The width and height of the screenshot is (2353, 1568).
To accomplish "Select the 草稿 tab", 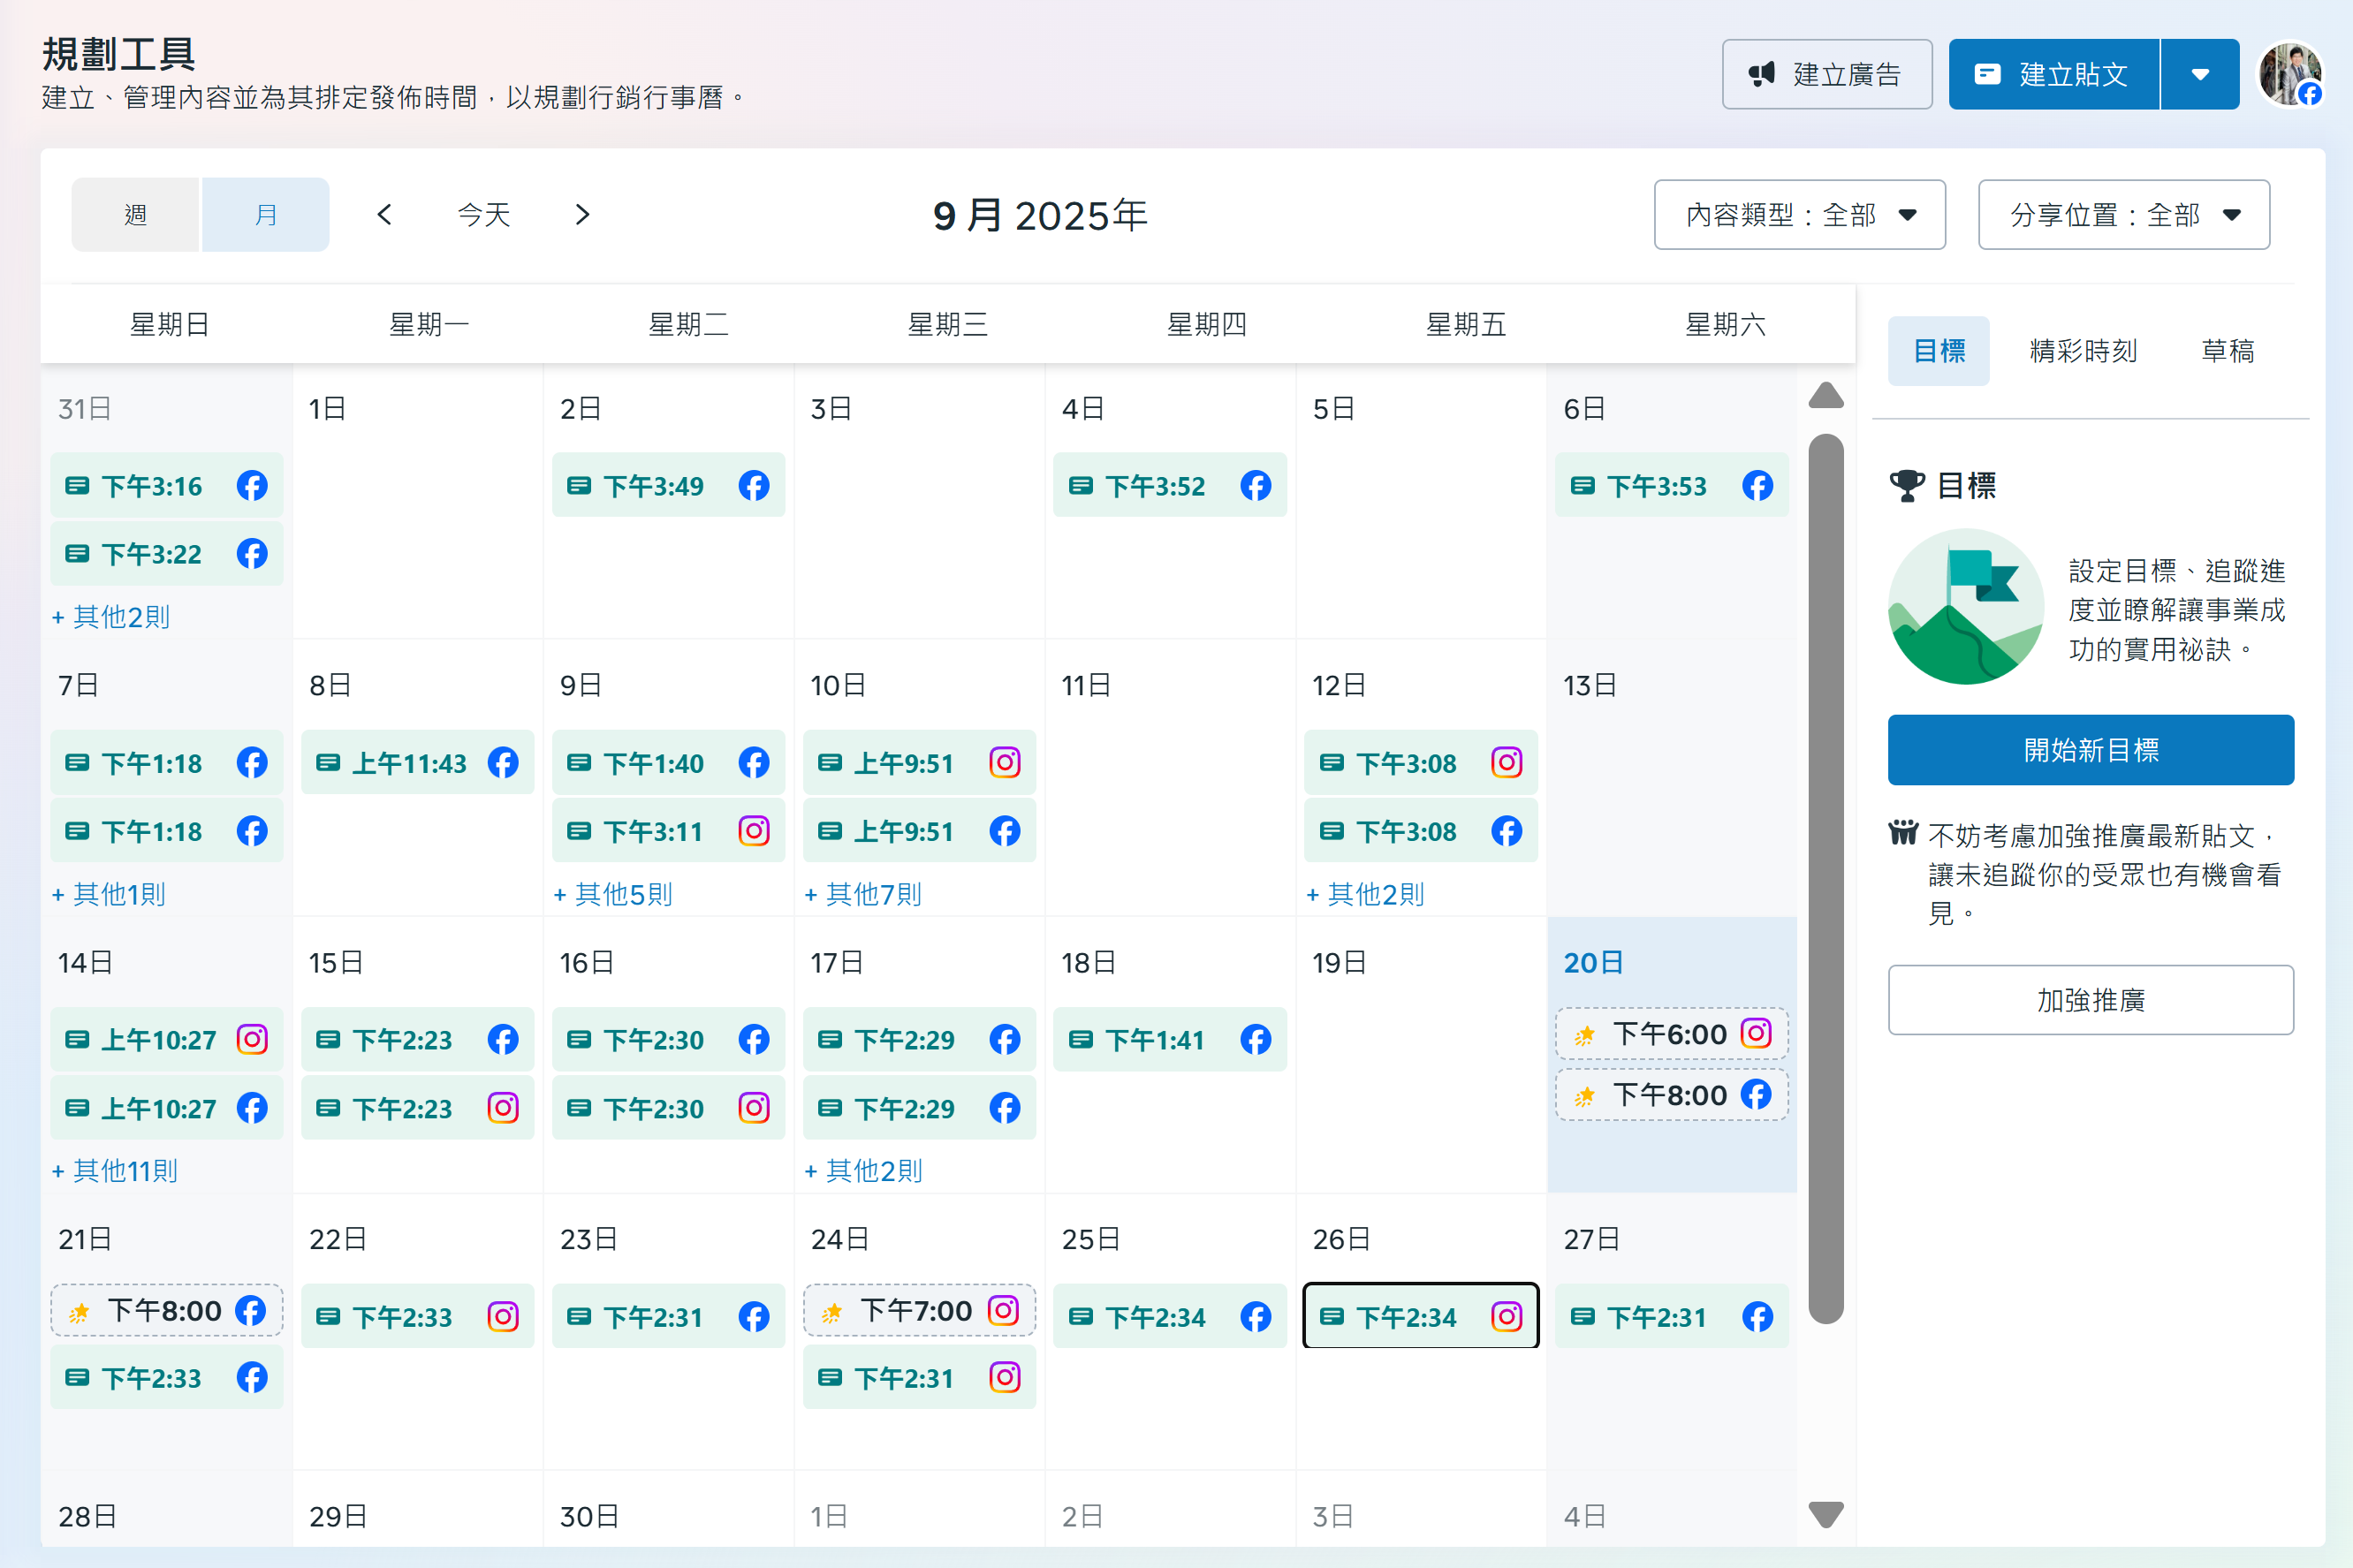I will [x=2227, y=351].
